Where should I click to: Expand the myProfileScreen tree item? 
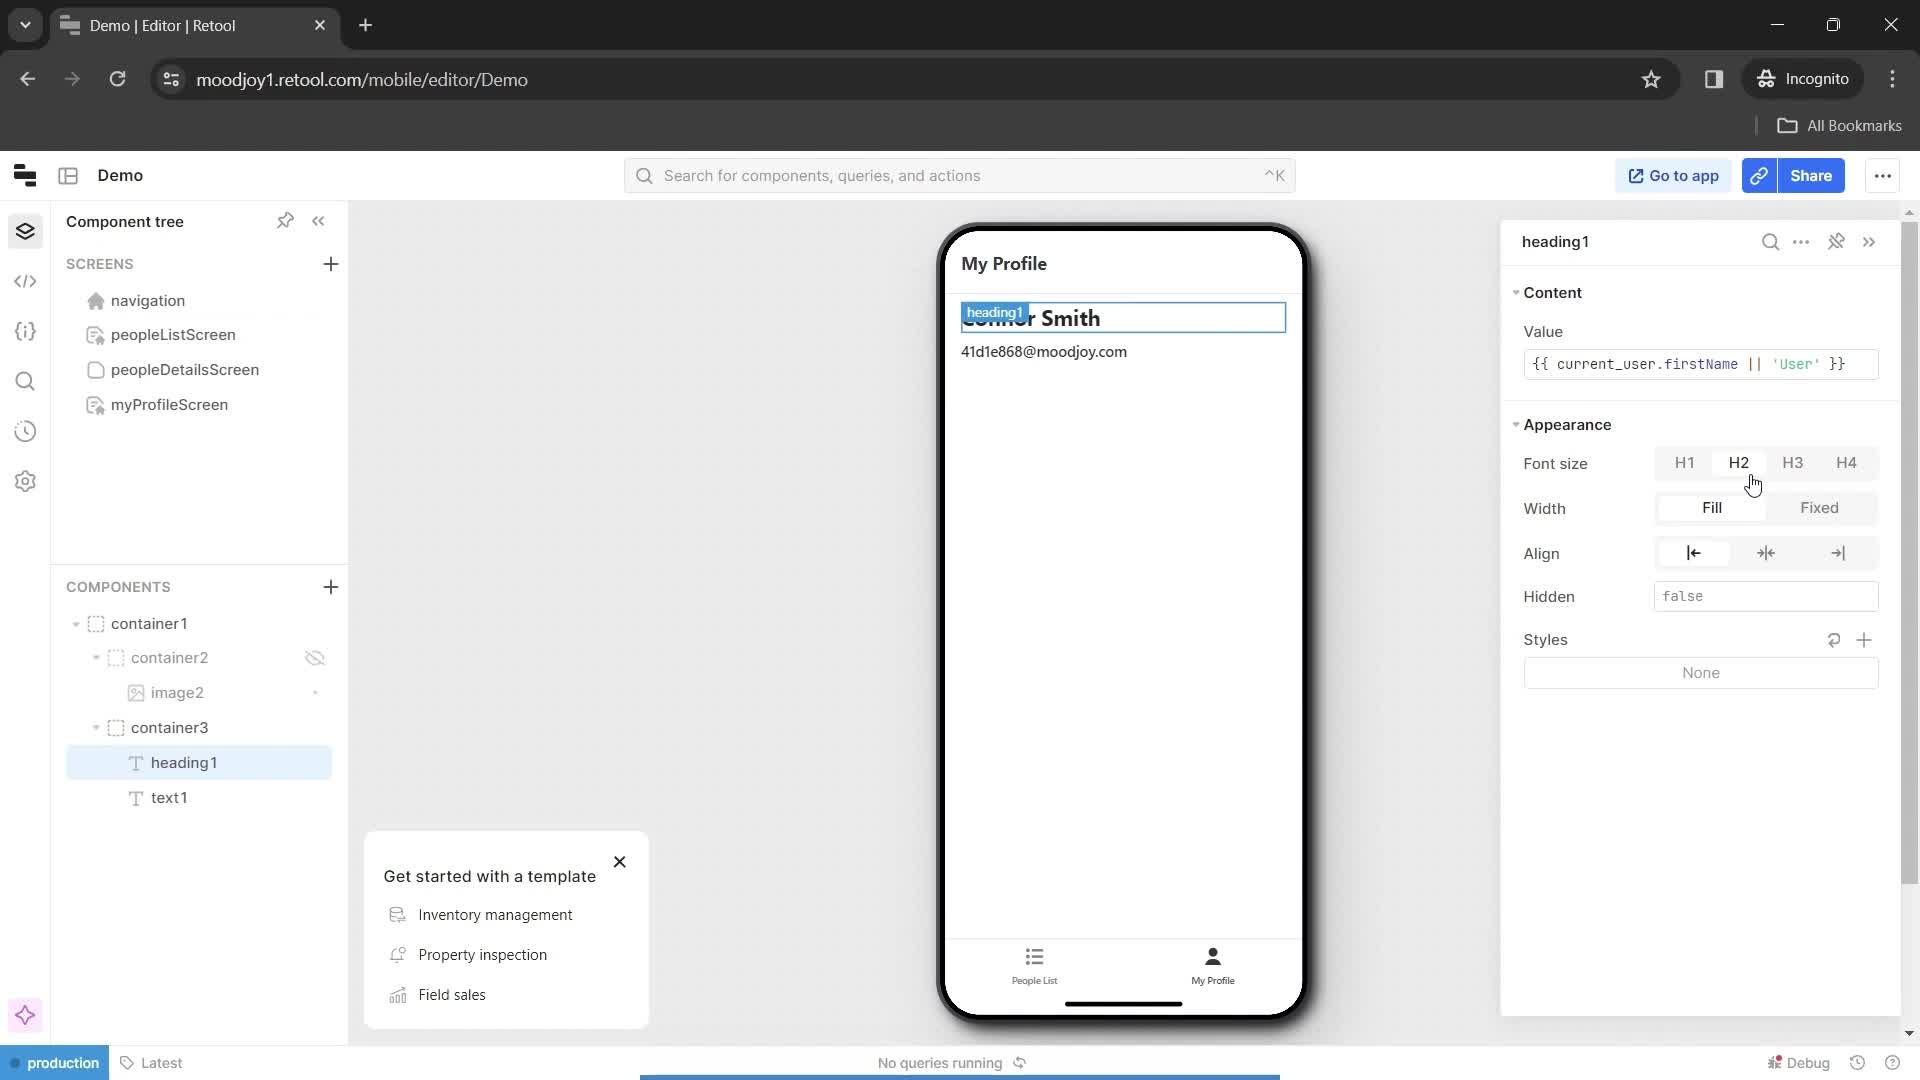74,404
